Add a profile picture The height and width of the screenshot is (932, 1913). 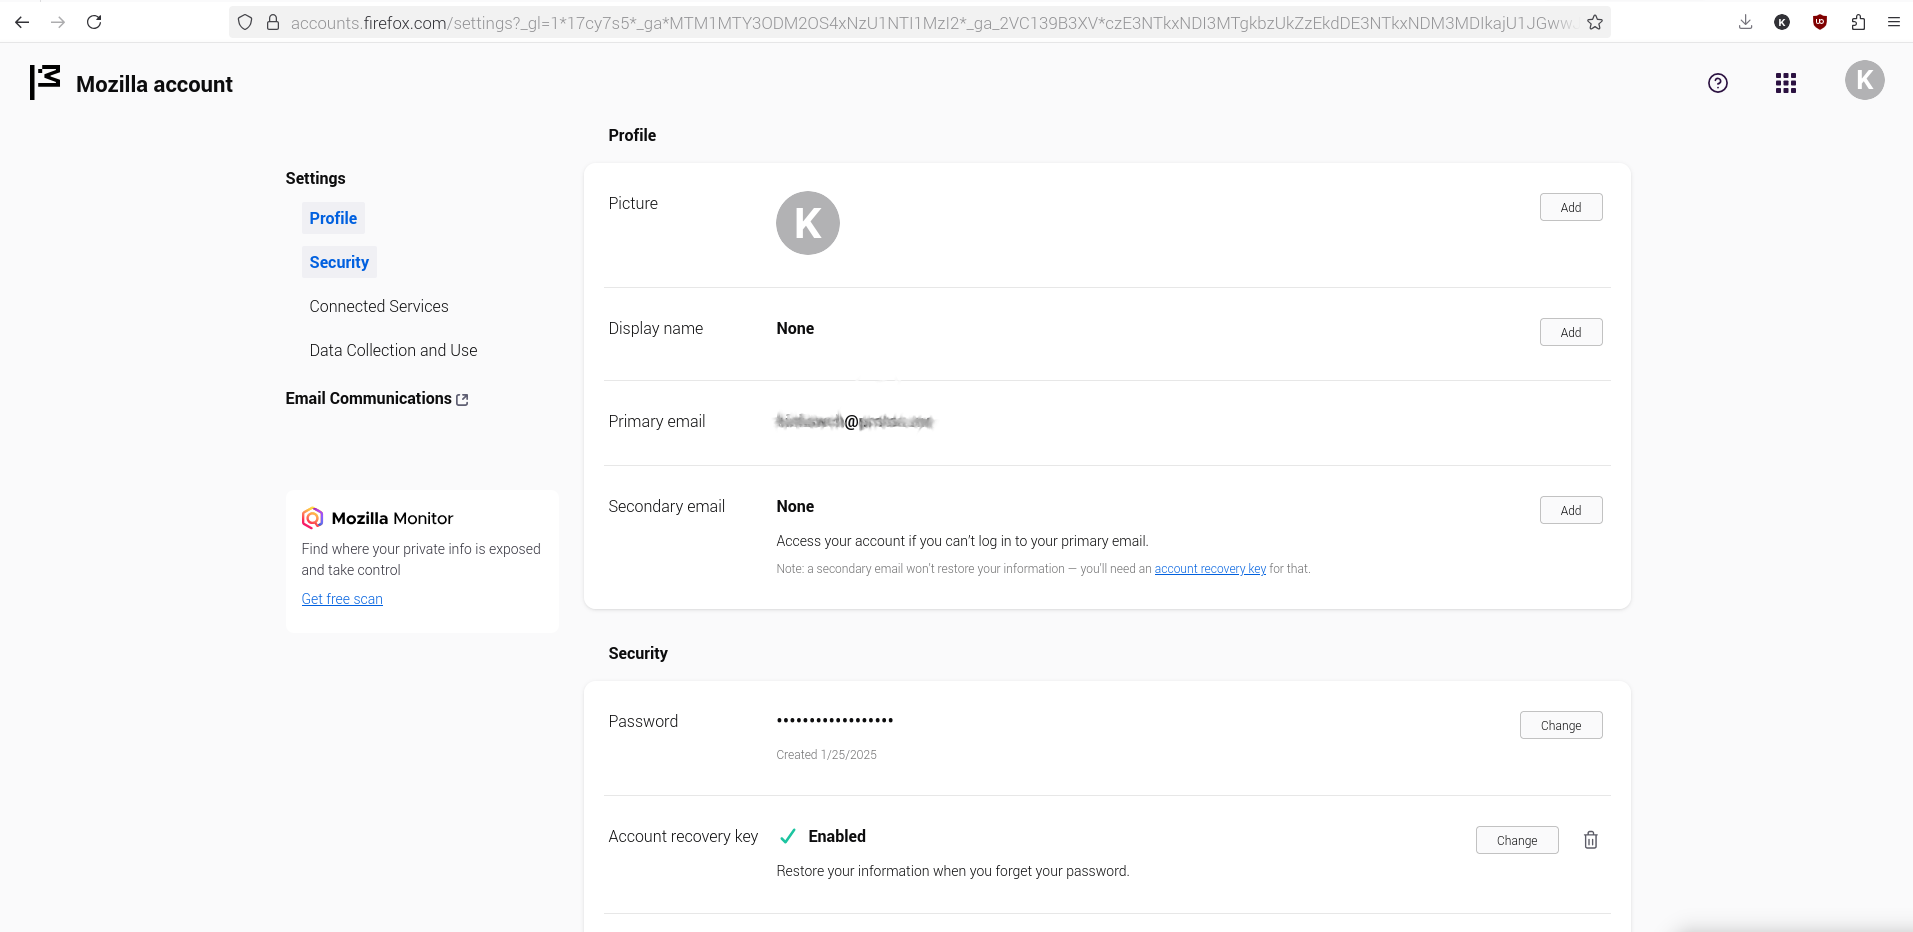click(1571, 207)
